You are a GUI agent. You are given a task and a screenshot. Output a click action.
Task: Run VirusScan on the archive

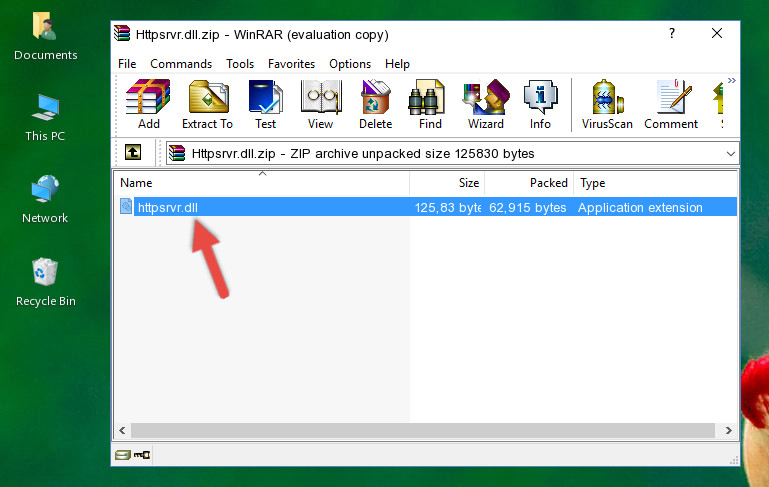(607, 104)
